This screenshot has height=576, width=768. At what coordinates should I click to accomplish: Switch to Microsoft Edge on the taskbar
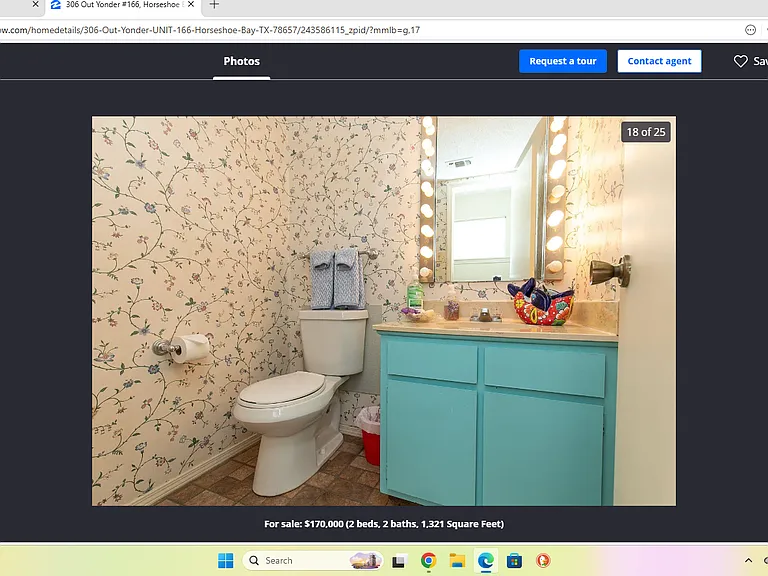pyautogui.click(x=485, y=560)
